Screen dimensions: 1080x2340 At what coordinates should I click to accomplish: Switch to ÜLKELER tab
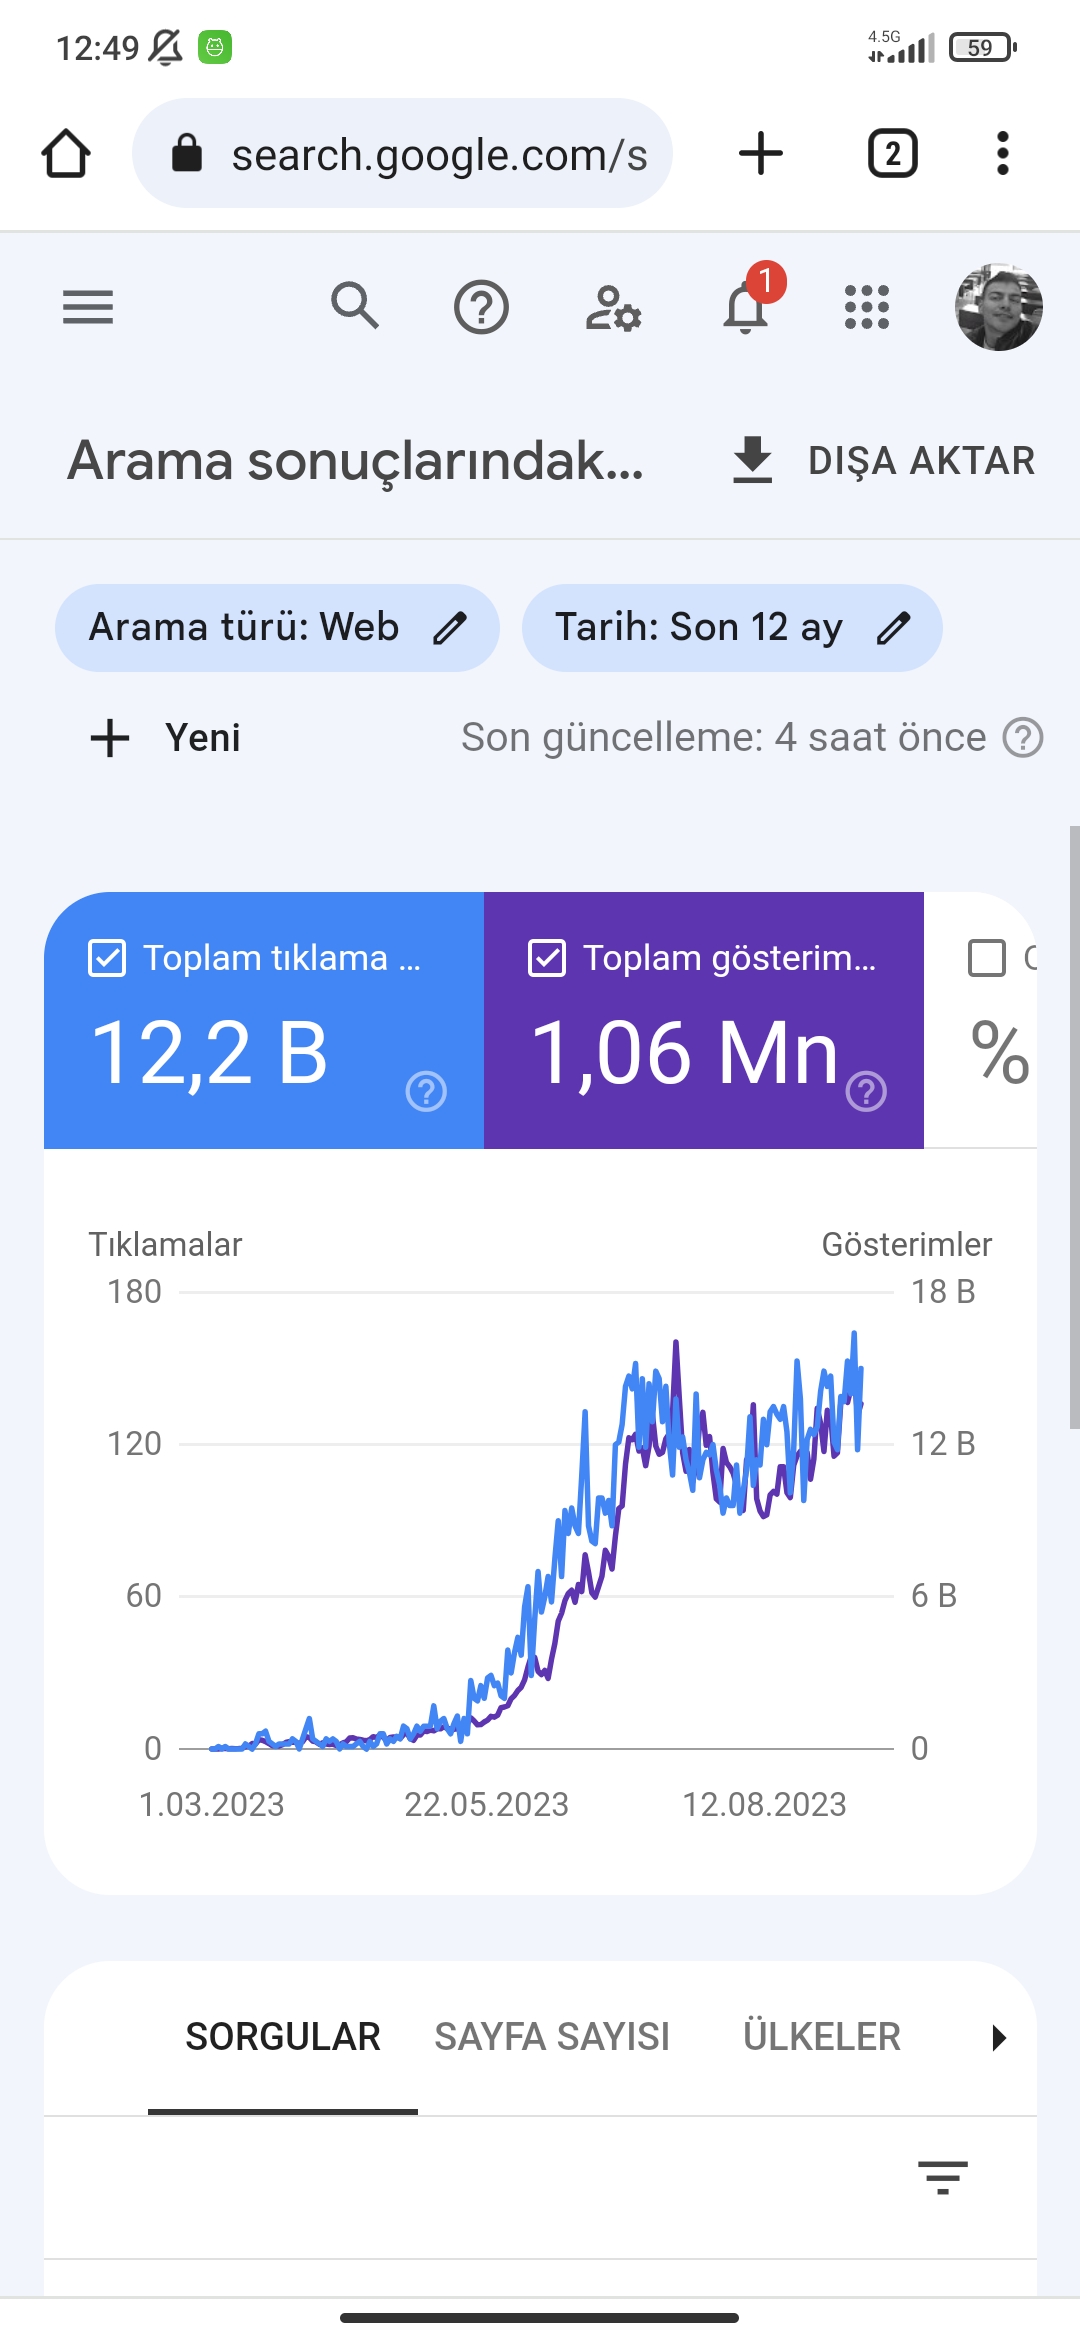822,2037
